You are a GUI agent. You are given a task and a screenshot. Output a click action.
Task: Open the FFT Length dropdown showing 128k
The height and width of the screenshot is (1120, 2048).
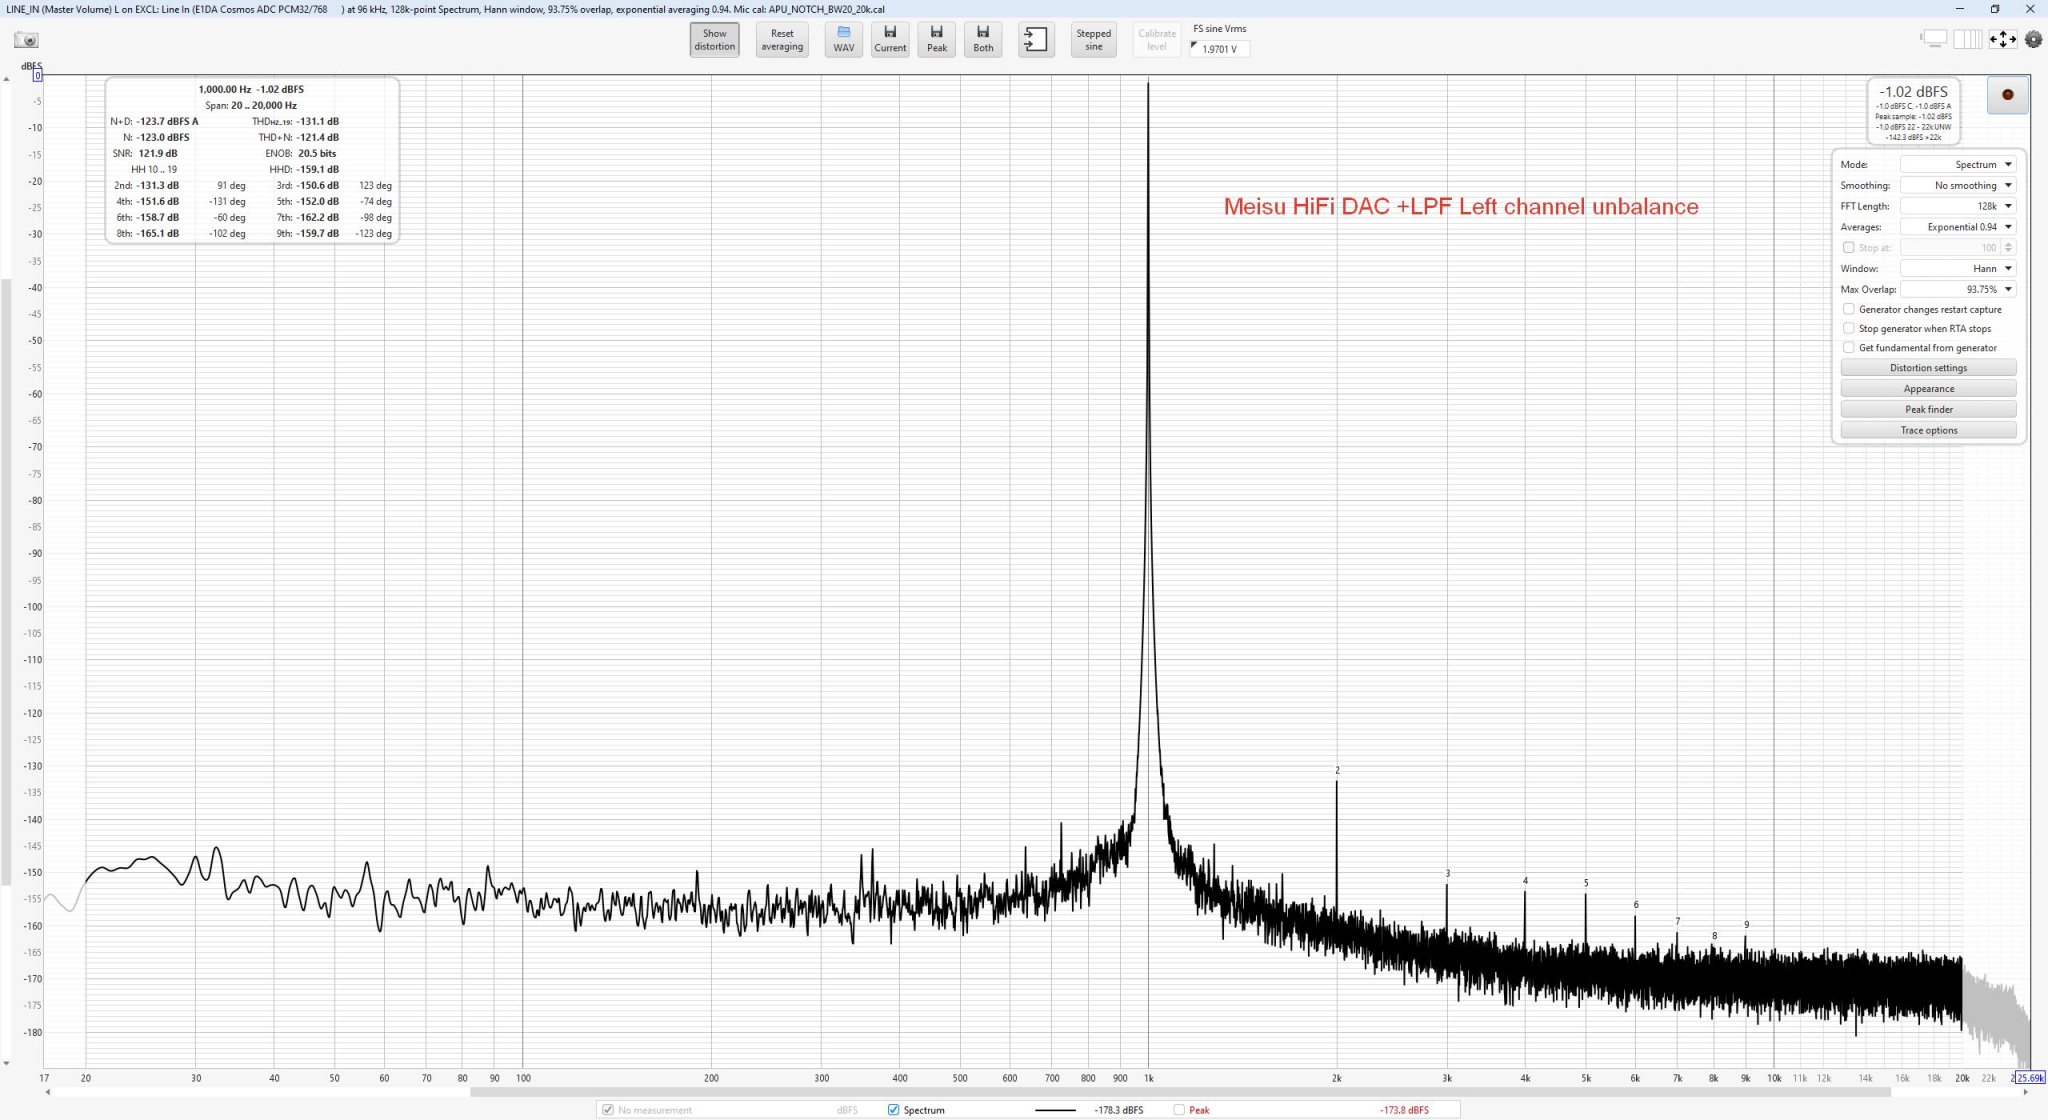point(1958,206)
